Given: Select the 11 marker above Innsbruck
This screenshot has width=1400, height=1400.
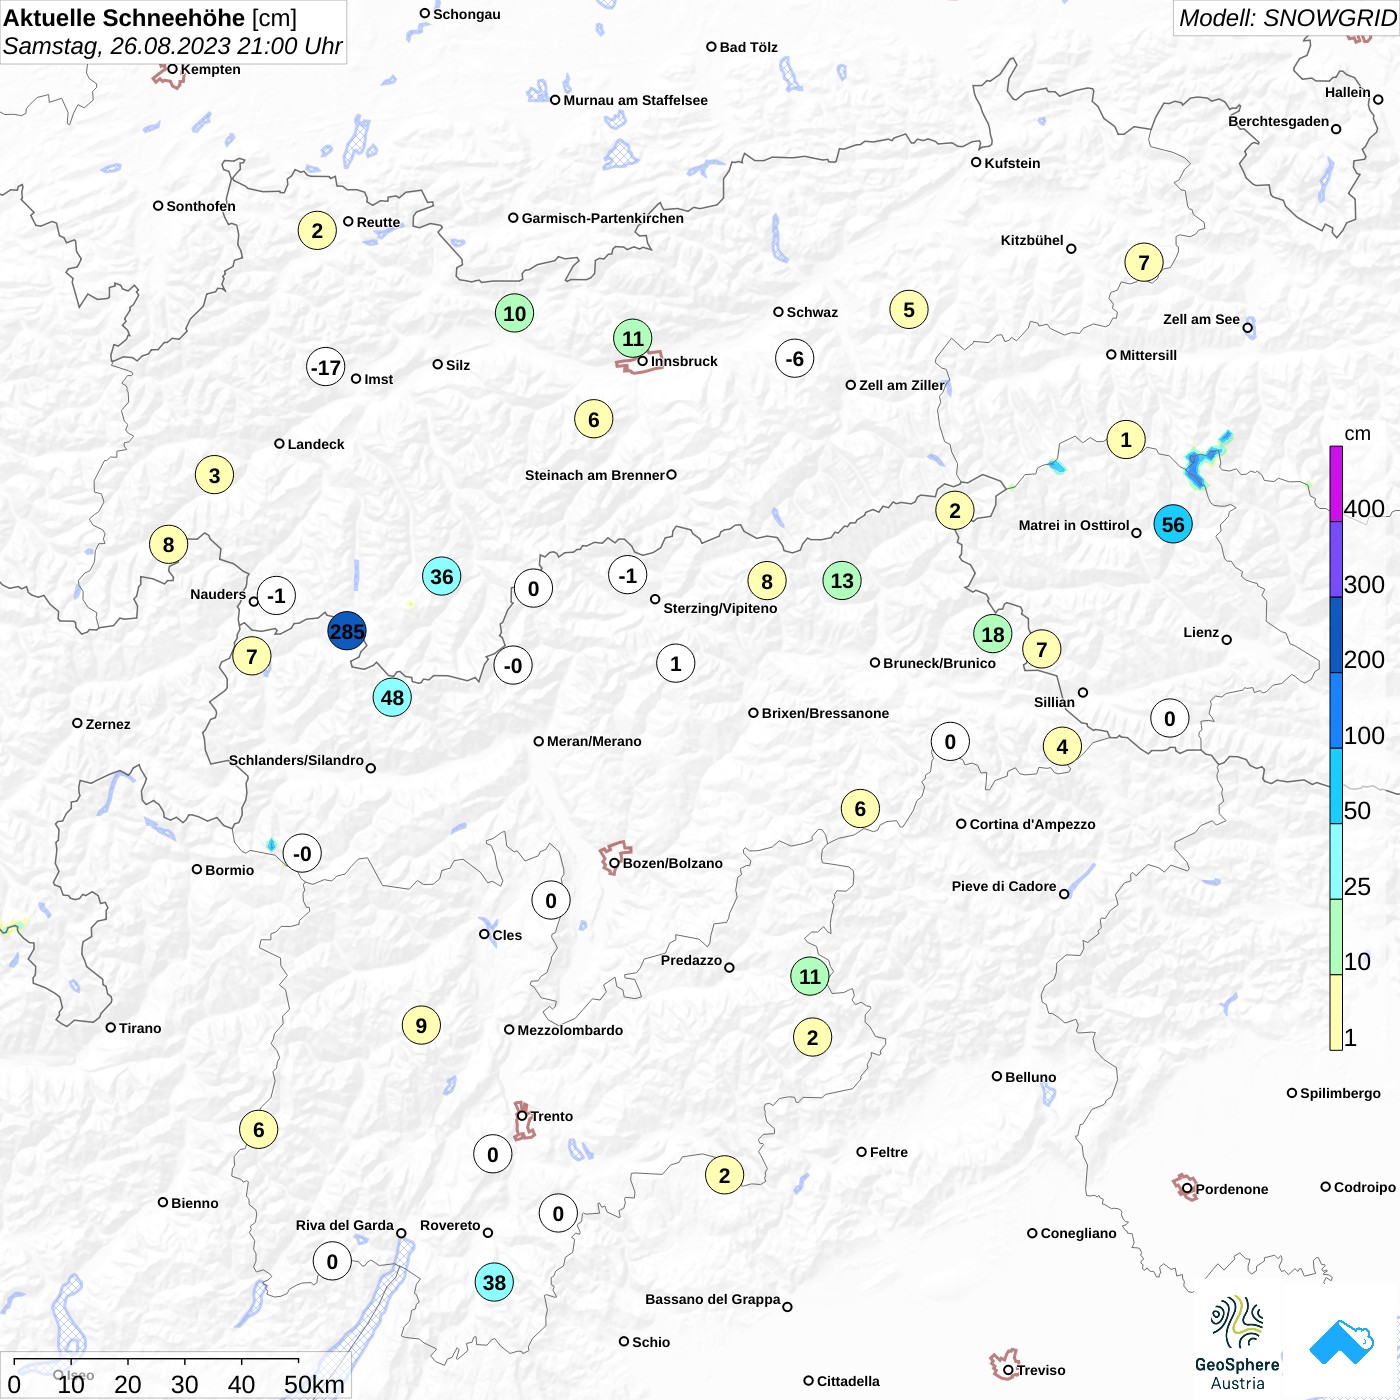Looking at the screenshot, I should 633,338.
